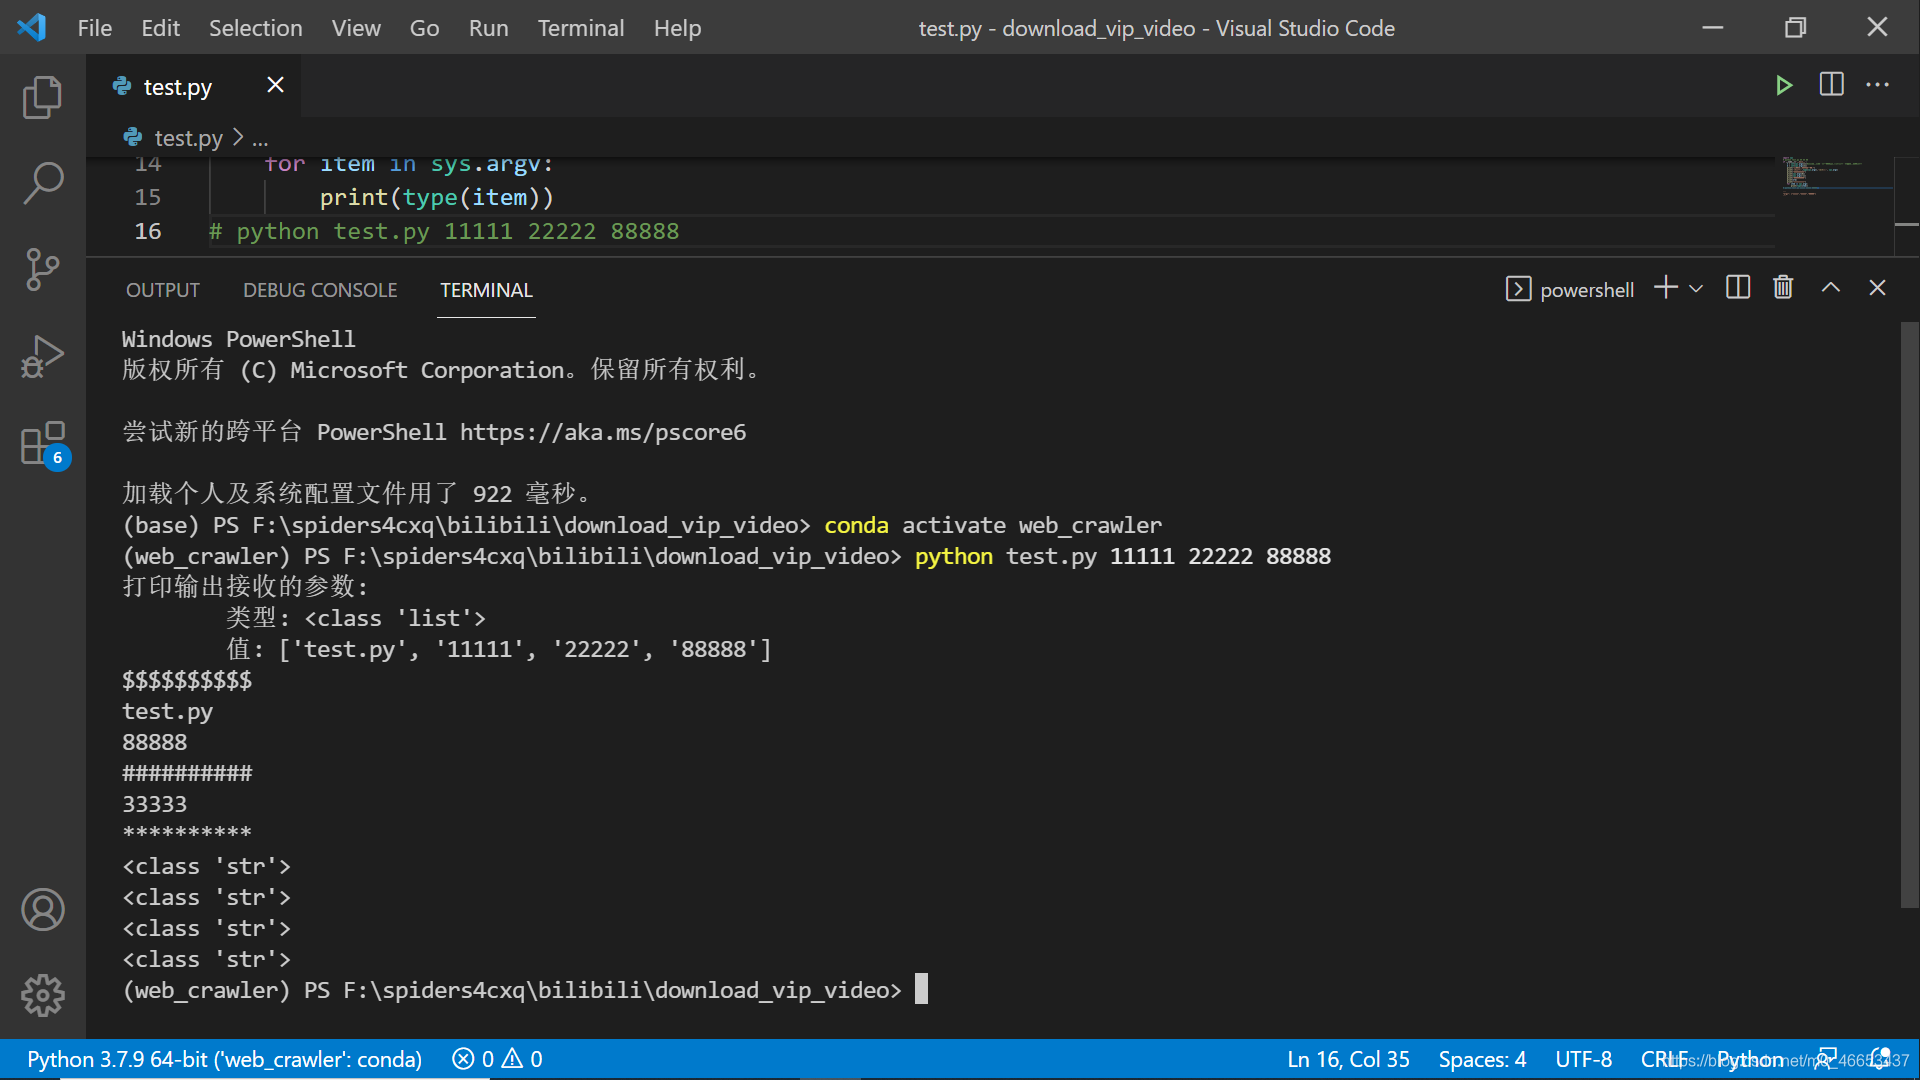
Task: Split the editor layout
Action: [x=1831, y=85]
